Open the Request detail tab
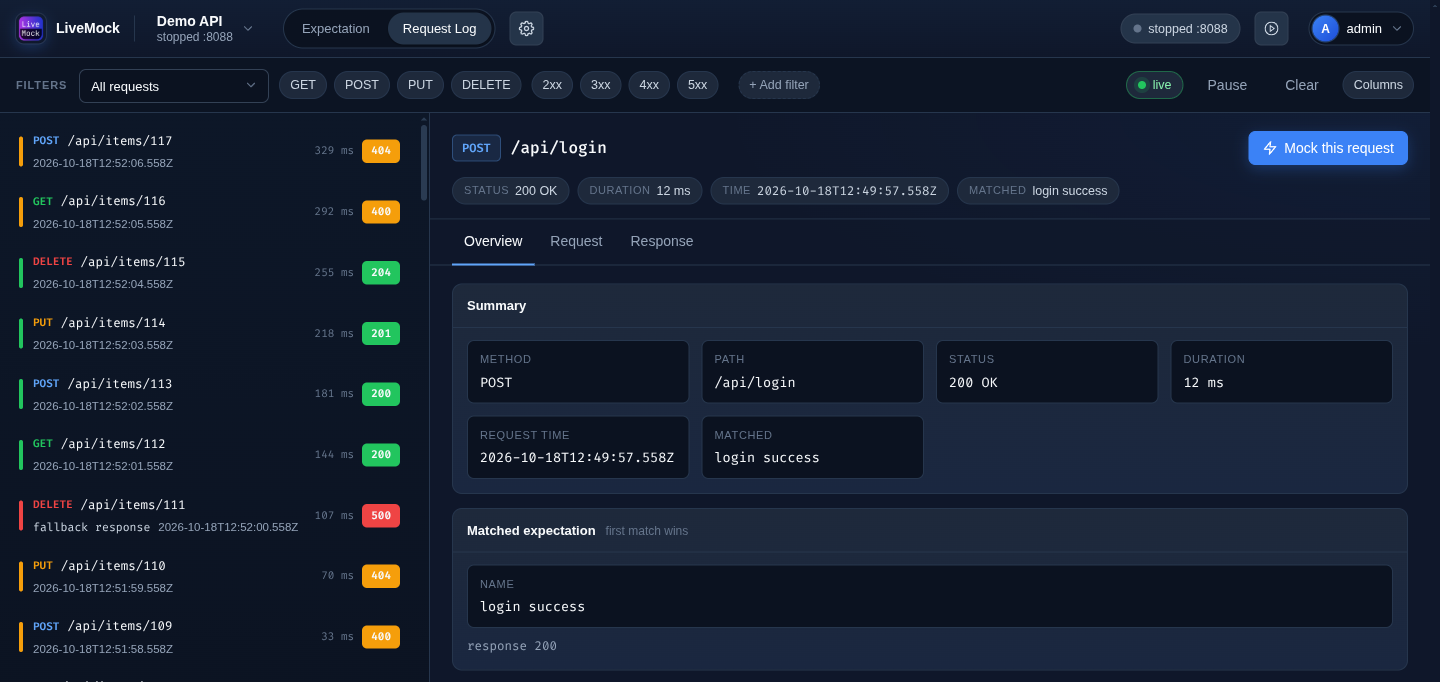1440x682 pixels. pyautogui.click(x=576, y=241)
